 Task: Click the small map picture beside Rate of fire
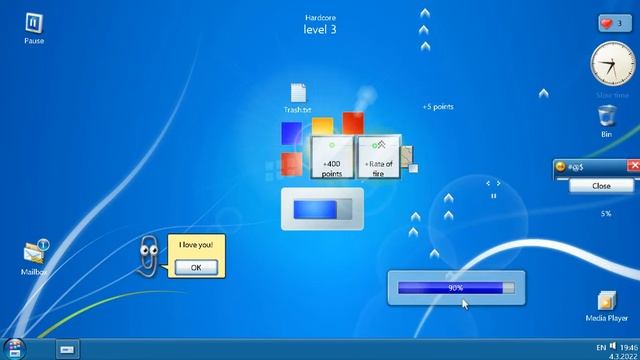click(407, 157)
